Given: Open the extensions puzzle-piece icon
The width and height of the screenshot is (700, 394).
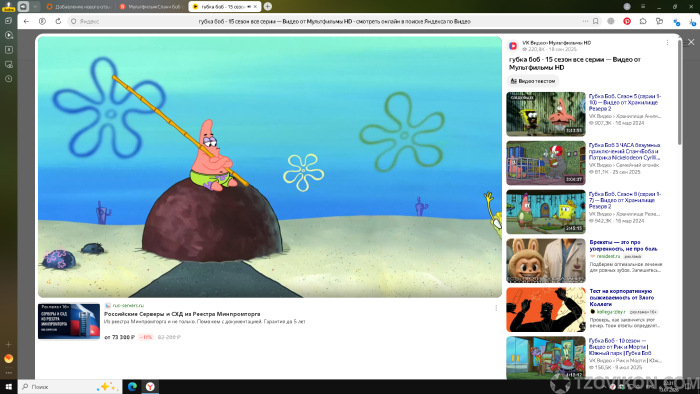Looking at the screenshot, I should [x=643, y=21].
